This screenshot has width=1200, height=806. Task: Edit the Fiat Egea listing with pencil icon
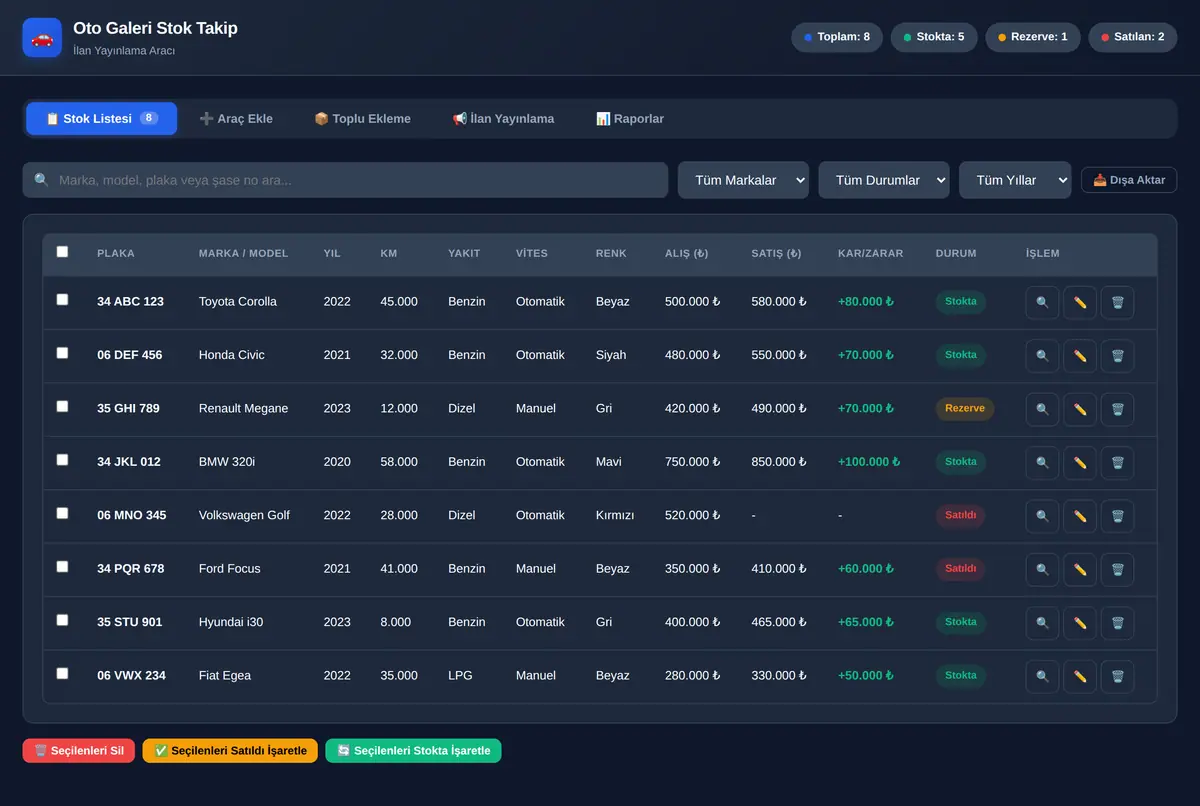tap(1080, 676)
